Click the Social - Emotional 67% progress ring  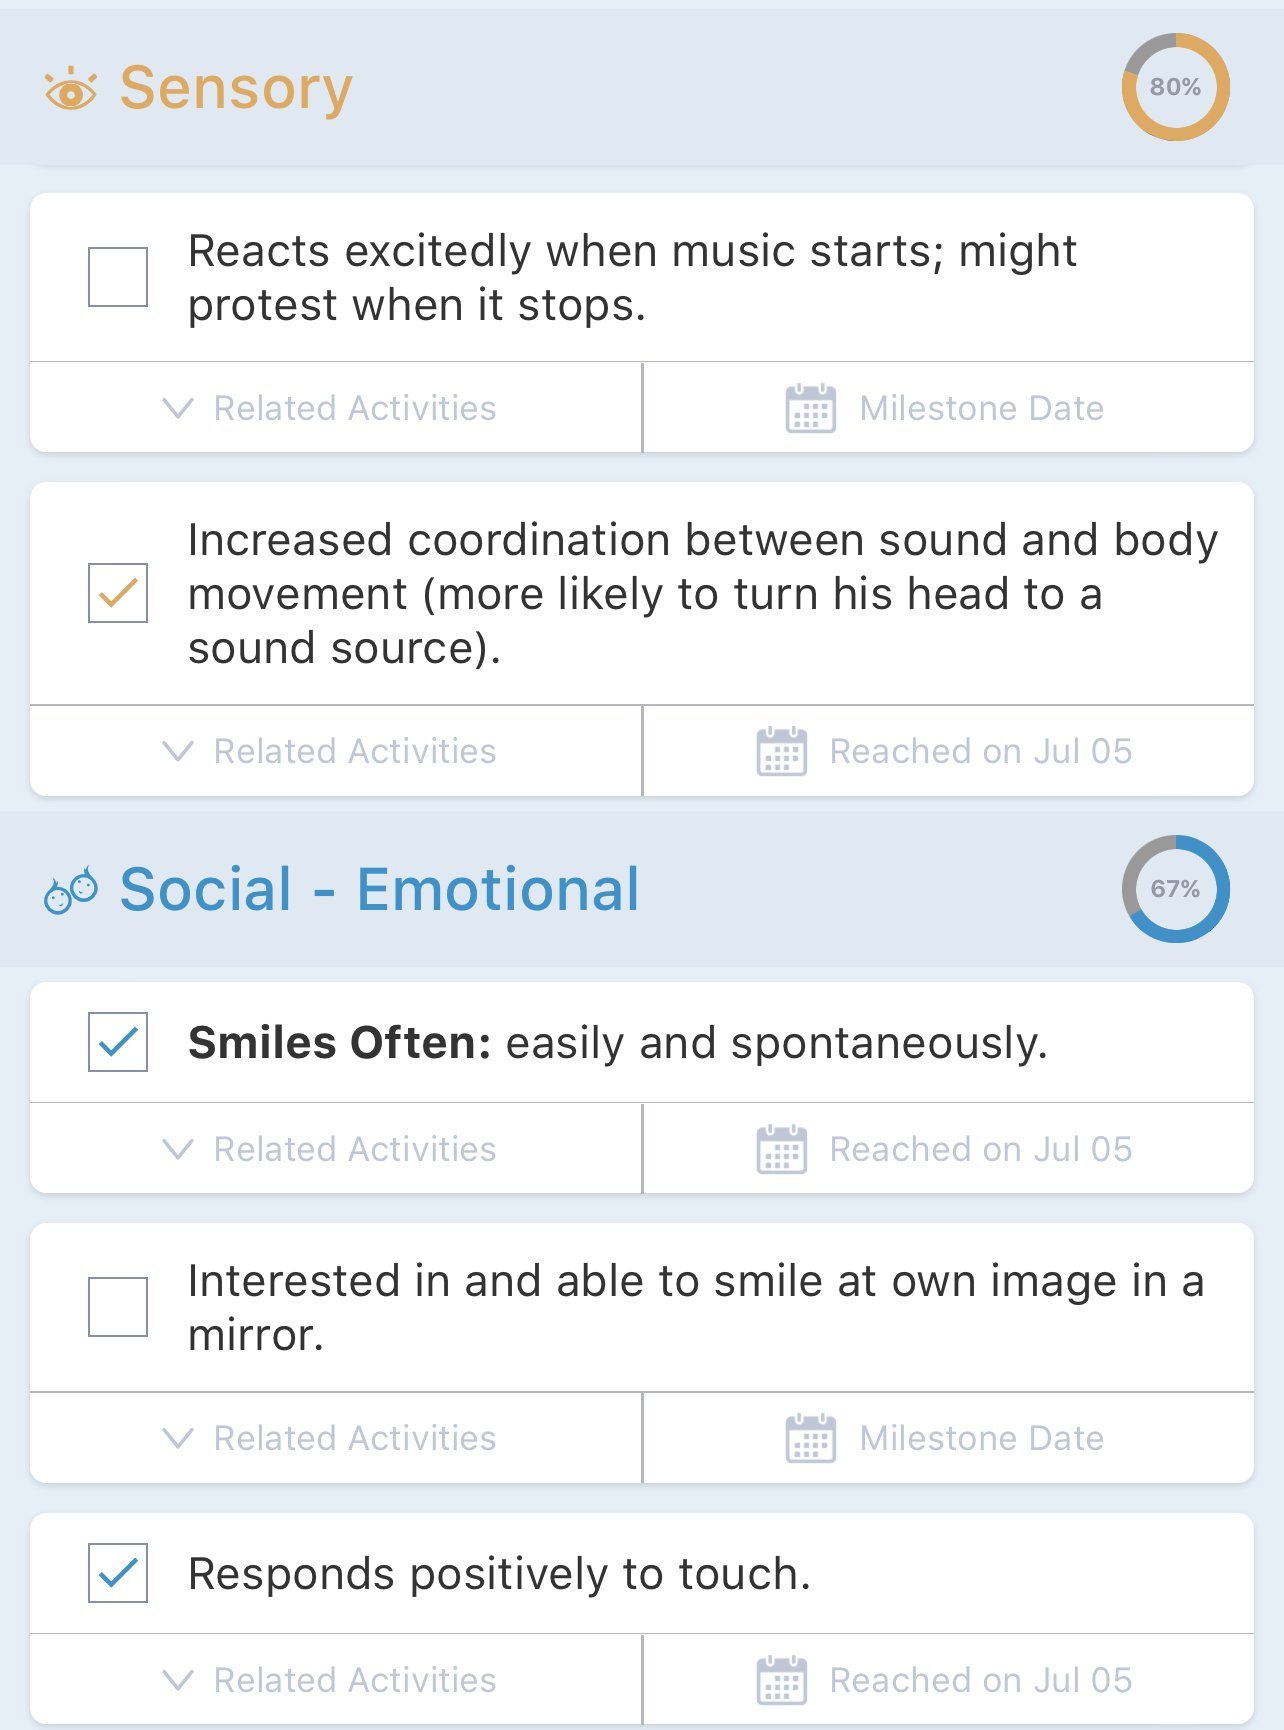(1175, 889)
